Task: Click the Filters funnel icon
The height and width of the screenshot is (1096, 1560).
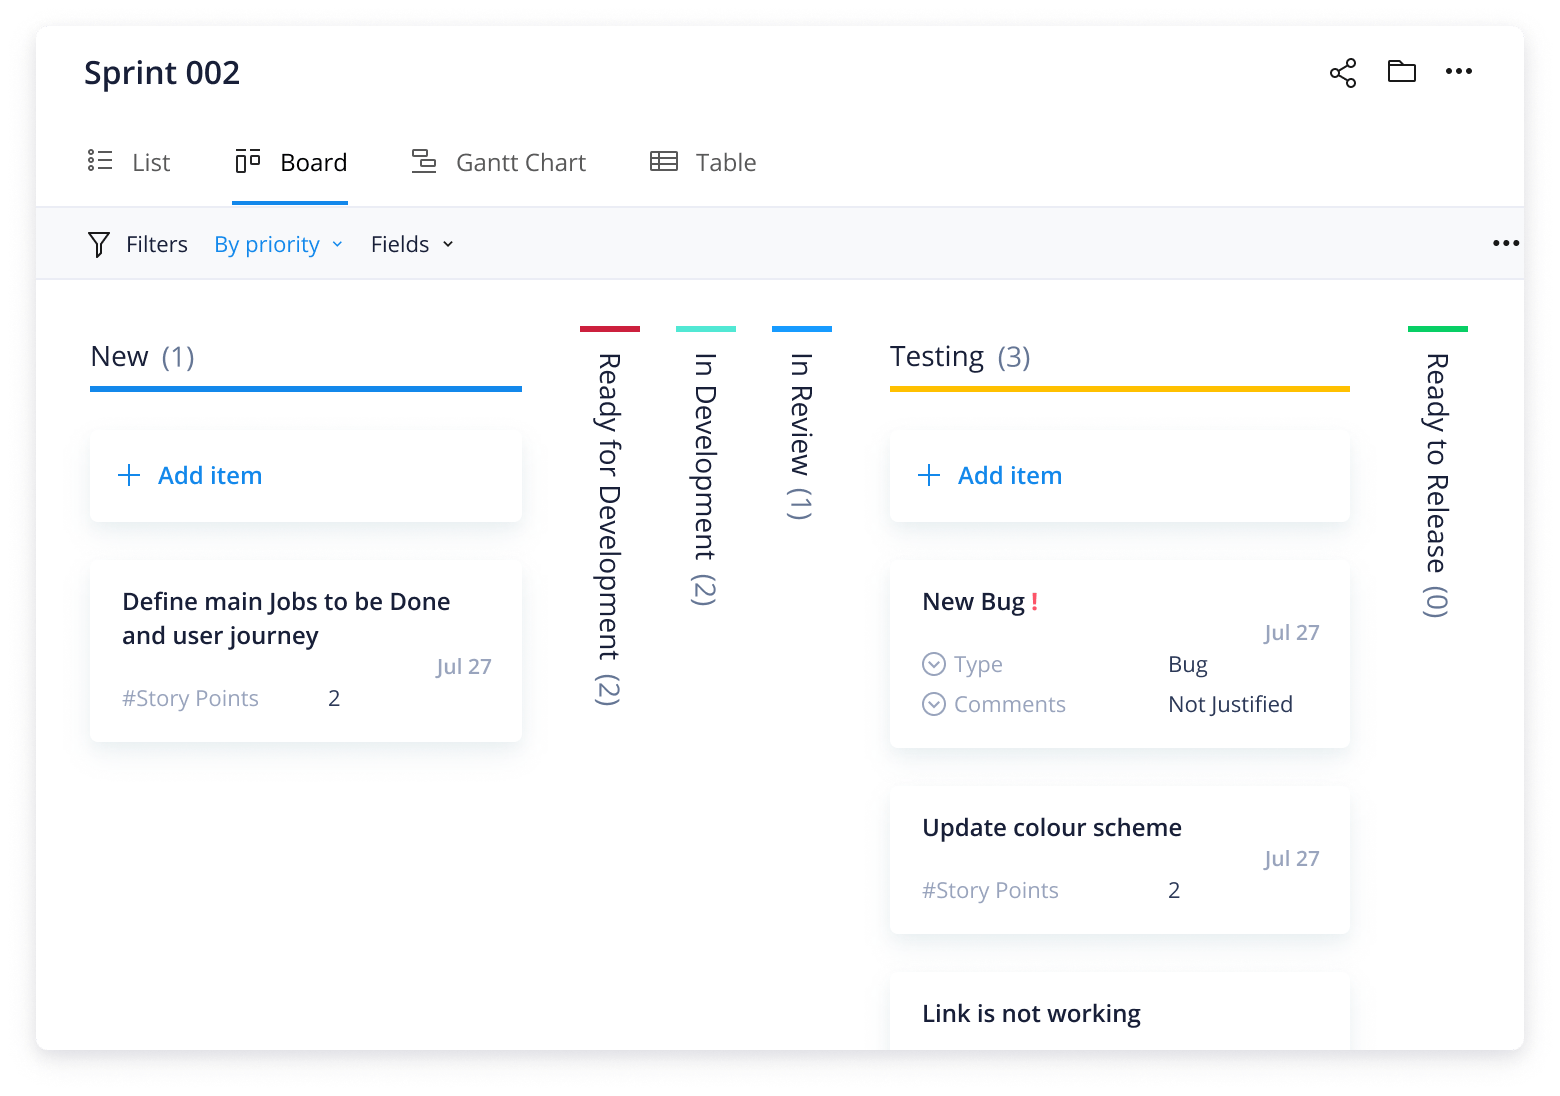Action: click(x=99, y=243)
